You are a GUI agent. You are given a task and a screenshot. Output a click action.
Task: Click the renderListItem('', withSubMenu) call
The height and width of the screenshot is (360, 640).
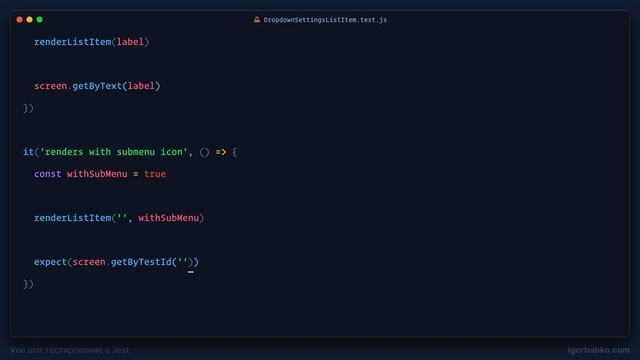[x=119, y=218]
